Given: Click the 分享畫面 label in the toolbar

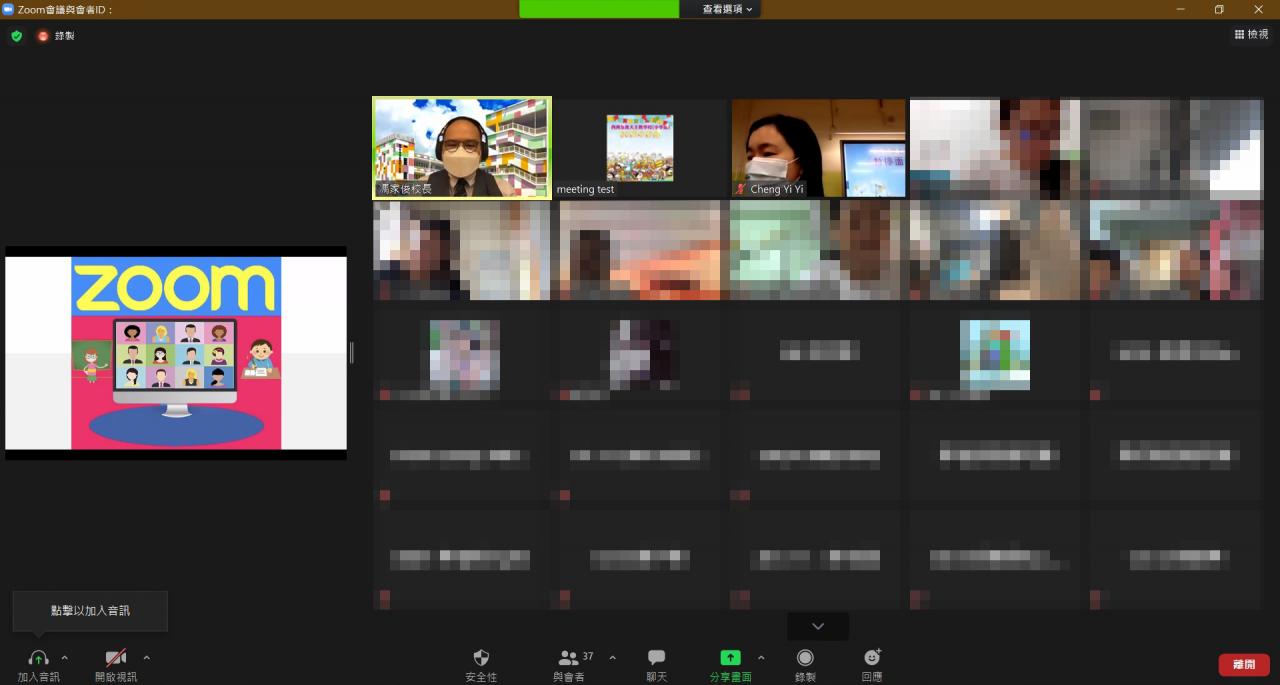Looking at the screenshot, I should tap(731, 677).
